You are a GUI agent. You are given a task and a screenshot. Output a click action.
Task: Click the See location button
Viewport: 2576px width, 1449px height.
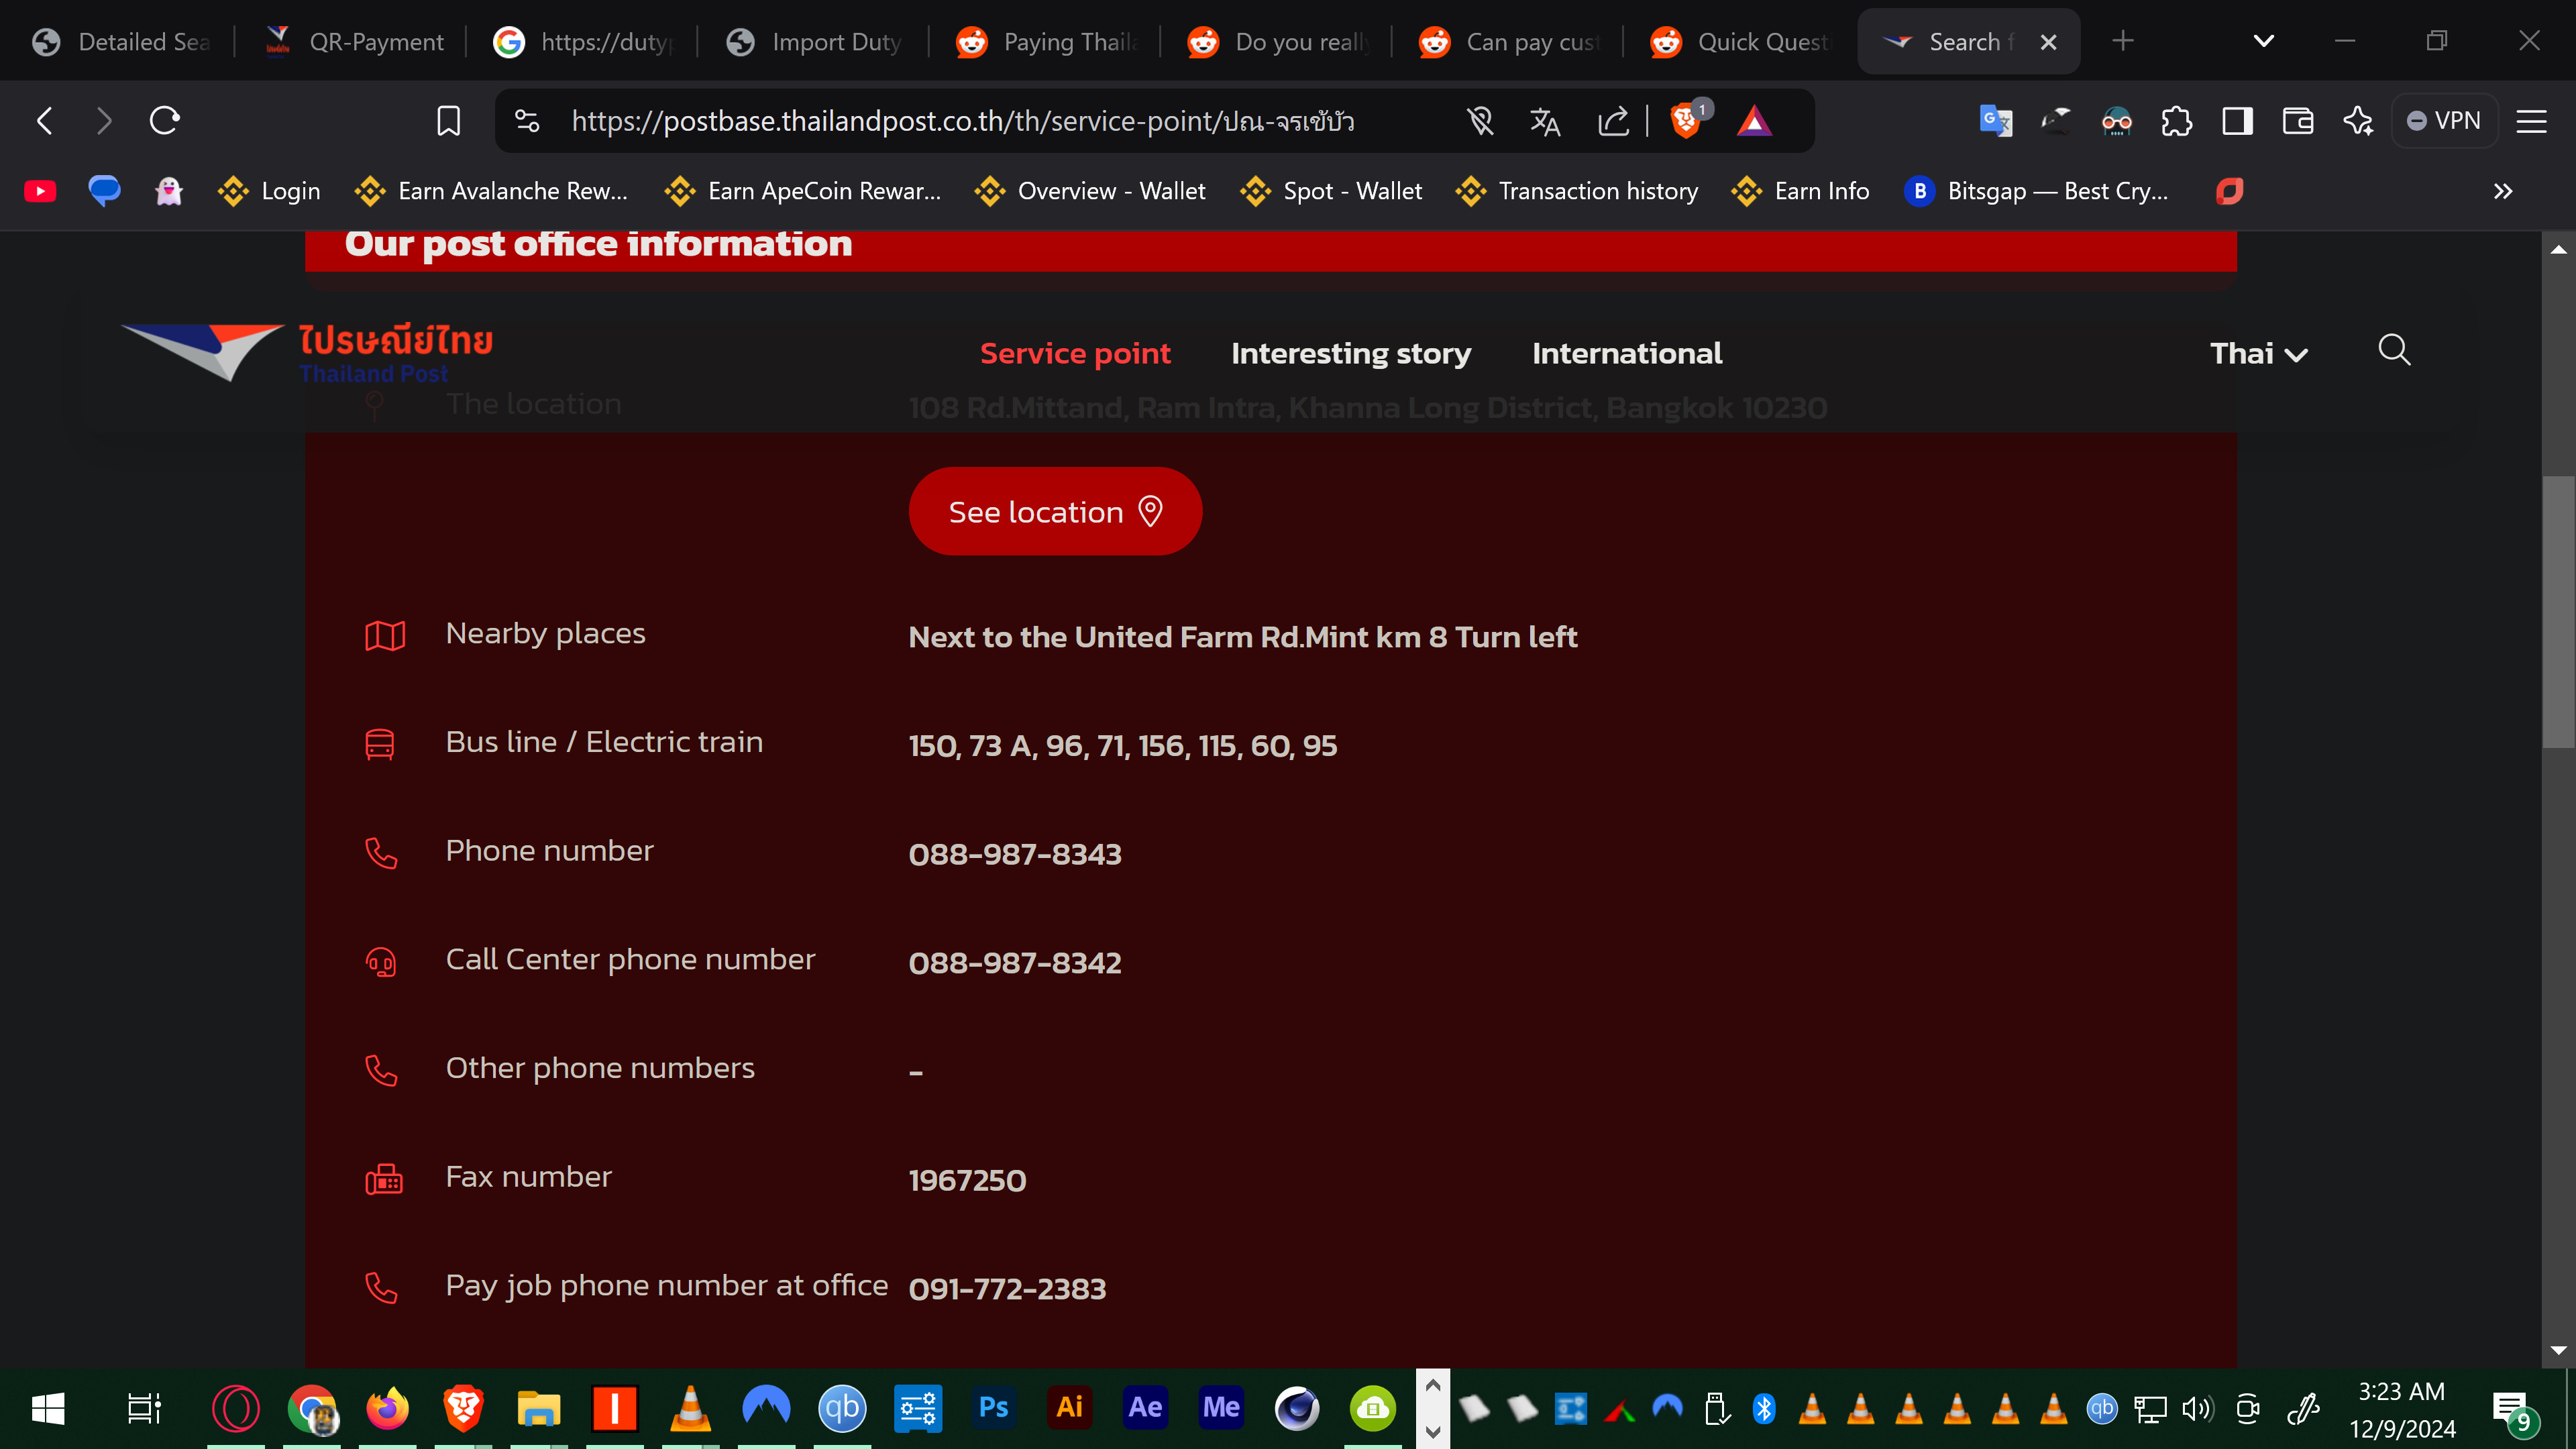pyautogui.click(x=1055, y=511)
